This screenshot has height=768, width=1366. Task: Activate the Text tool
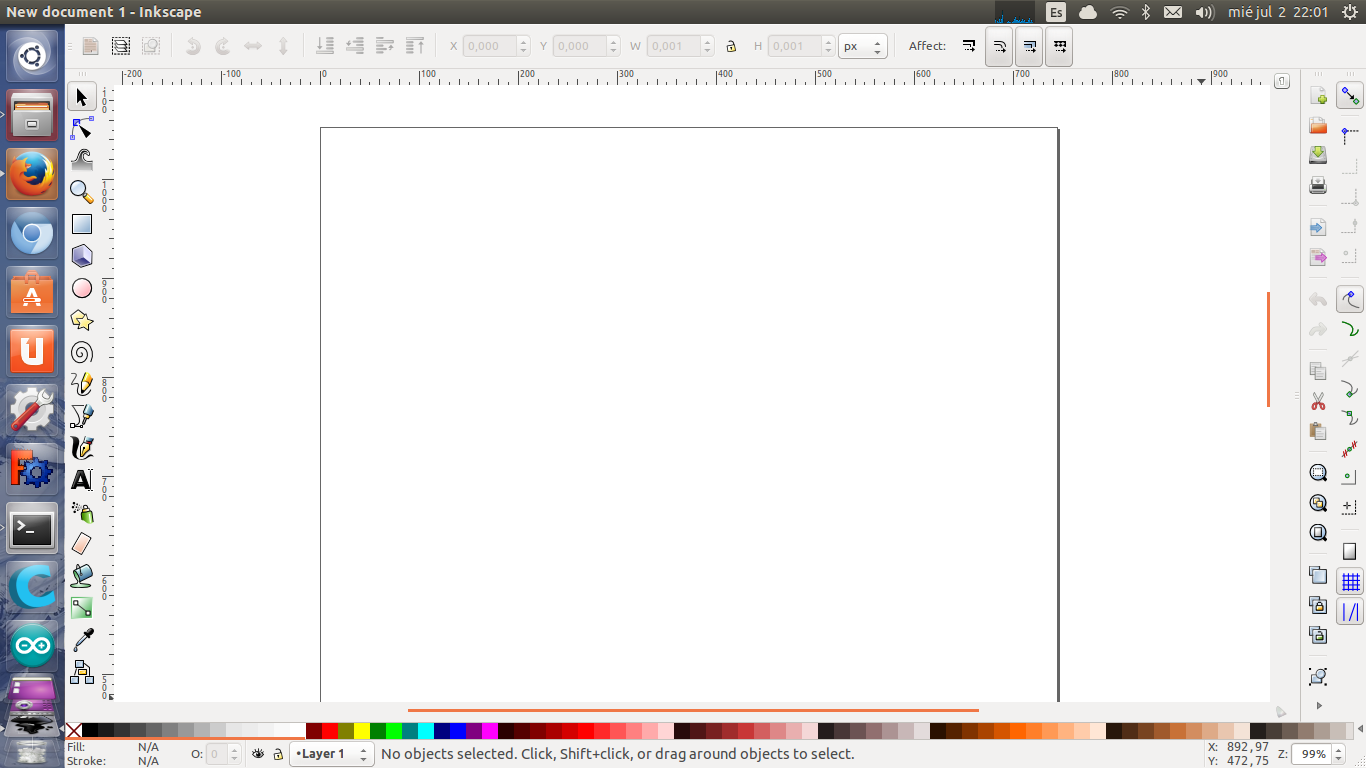(82, 480)
